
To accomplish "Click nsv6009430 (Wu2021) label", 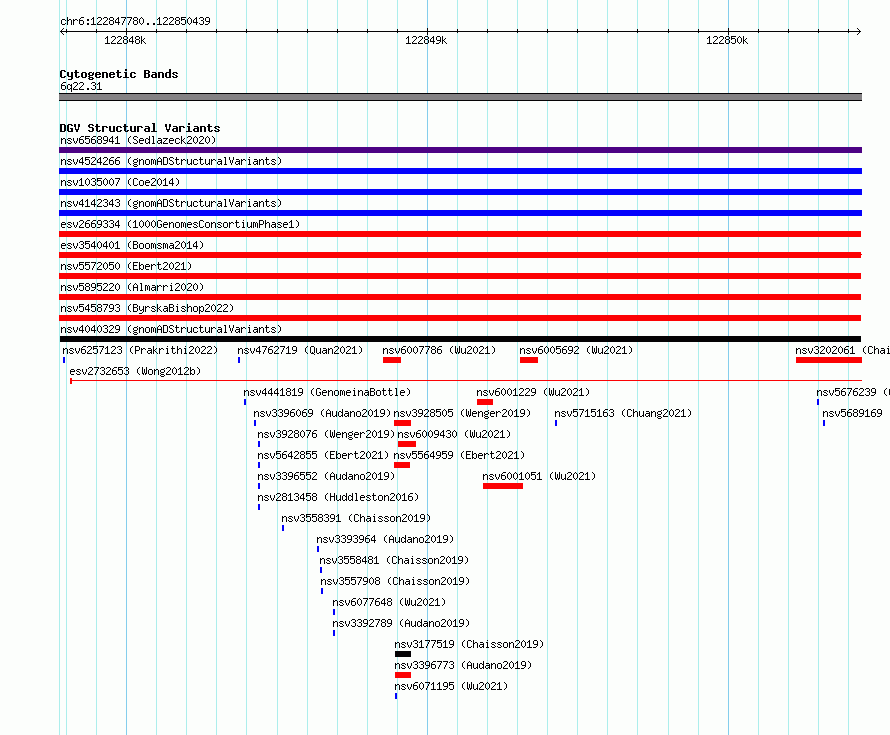I will 454,434.
